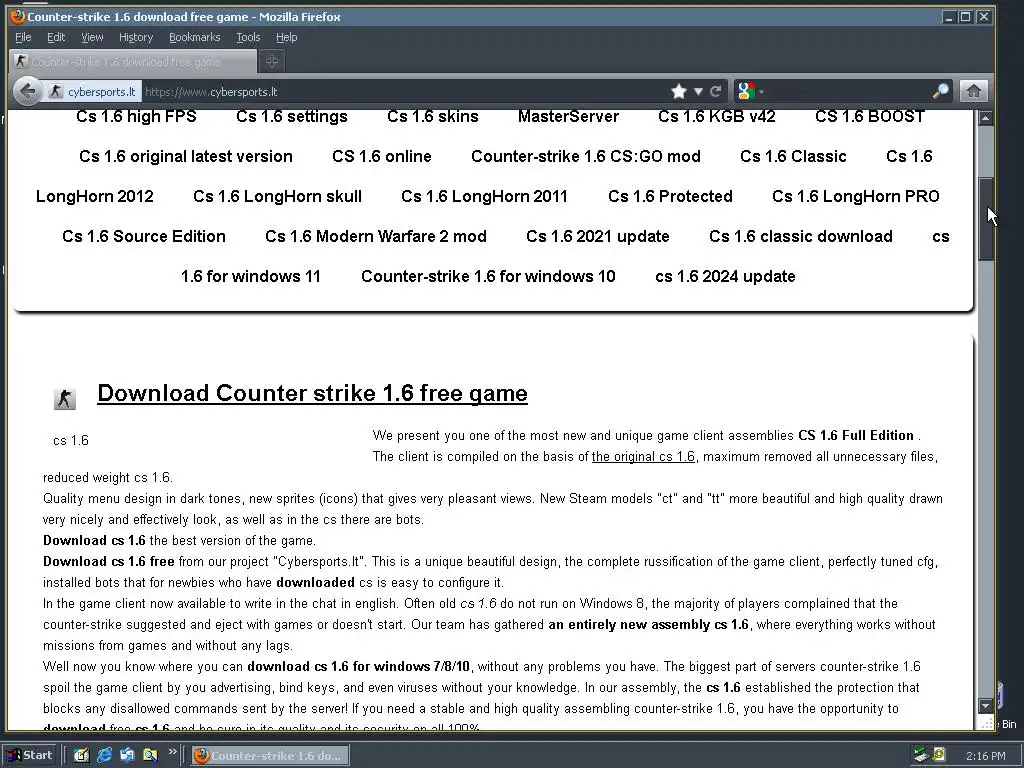
Task: Open the Cs 1.6 skins link
Action: [x=432, y=116]
